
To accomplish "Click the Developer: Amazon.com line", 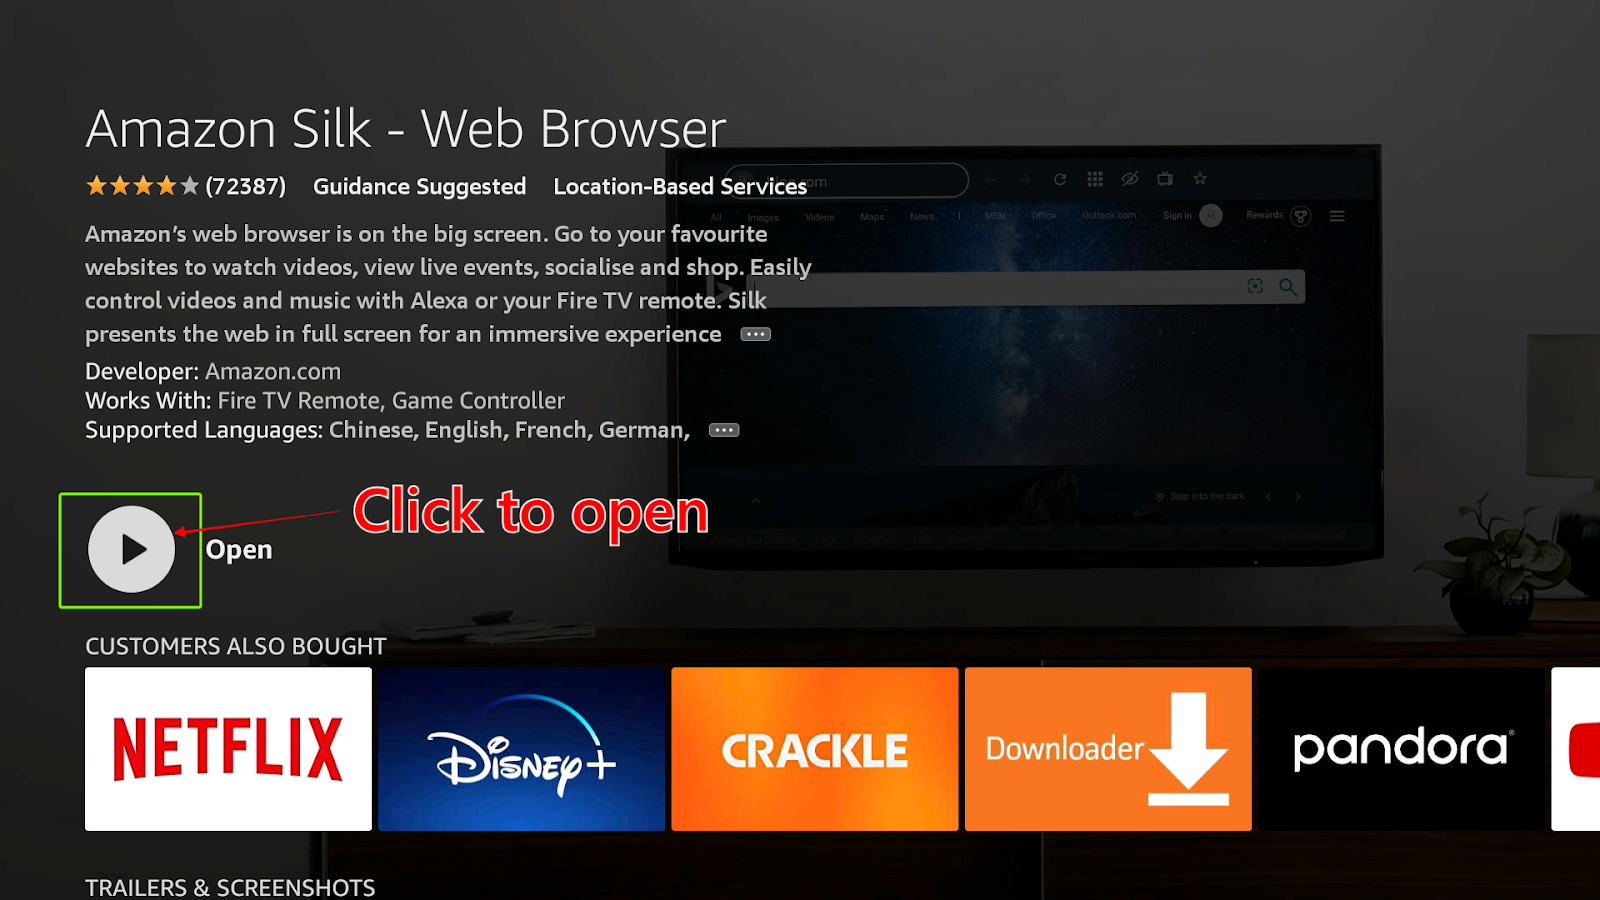I will tap(213, 371).
